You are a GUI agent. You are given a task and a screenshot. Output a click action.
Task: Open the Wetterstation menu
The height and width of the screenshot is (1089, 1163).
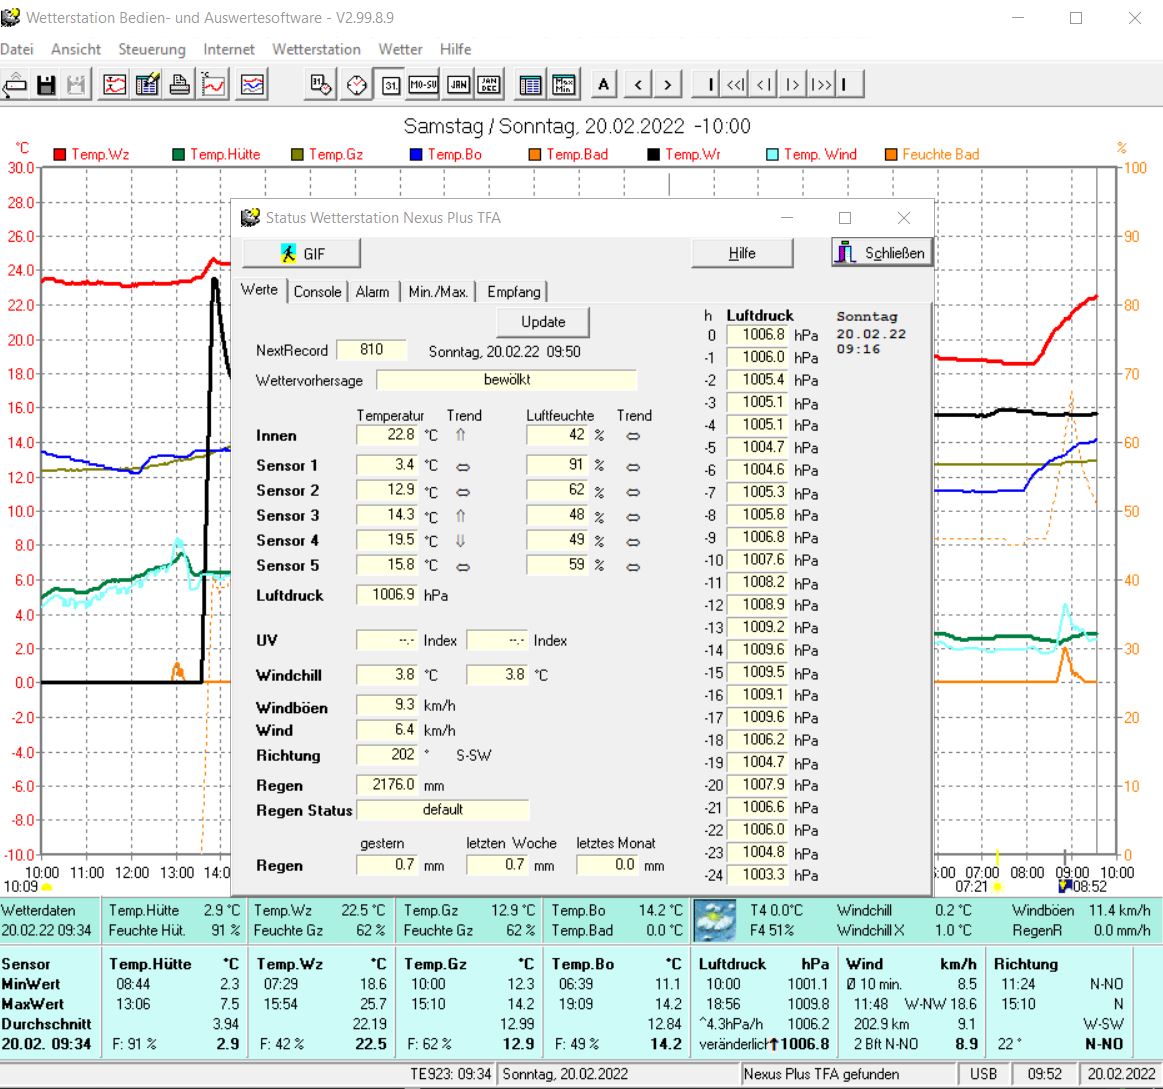tap(316, 49)
